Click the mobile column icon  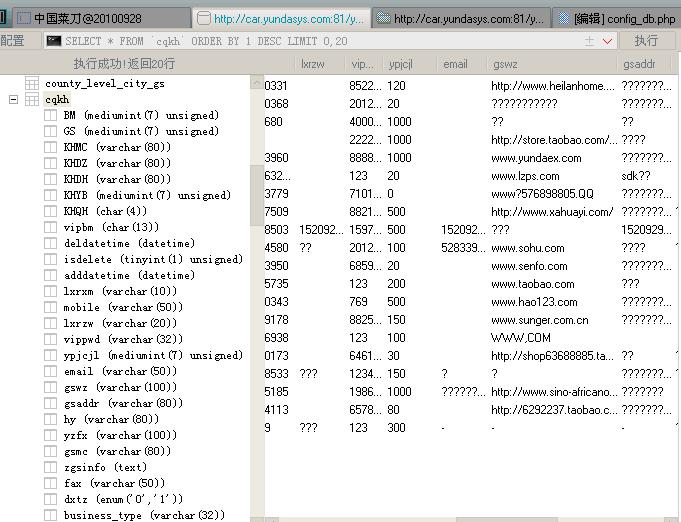[x=50, y=307]
